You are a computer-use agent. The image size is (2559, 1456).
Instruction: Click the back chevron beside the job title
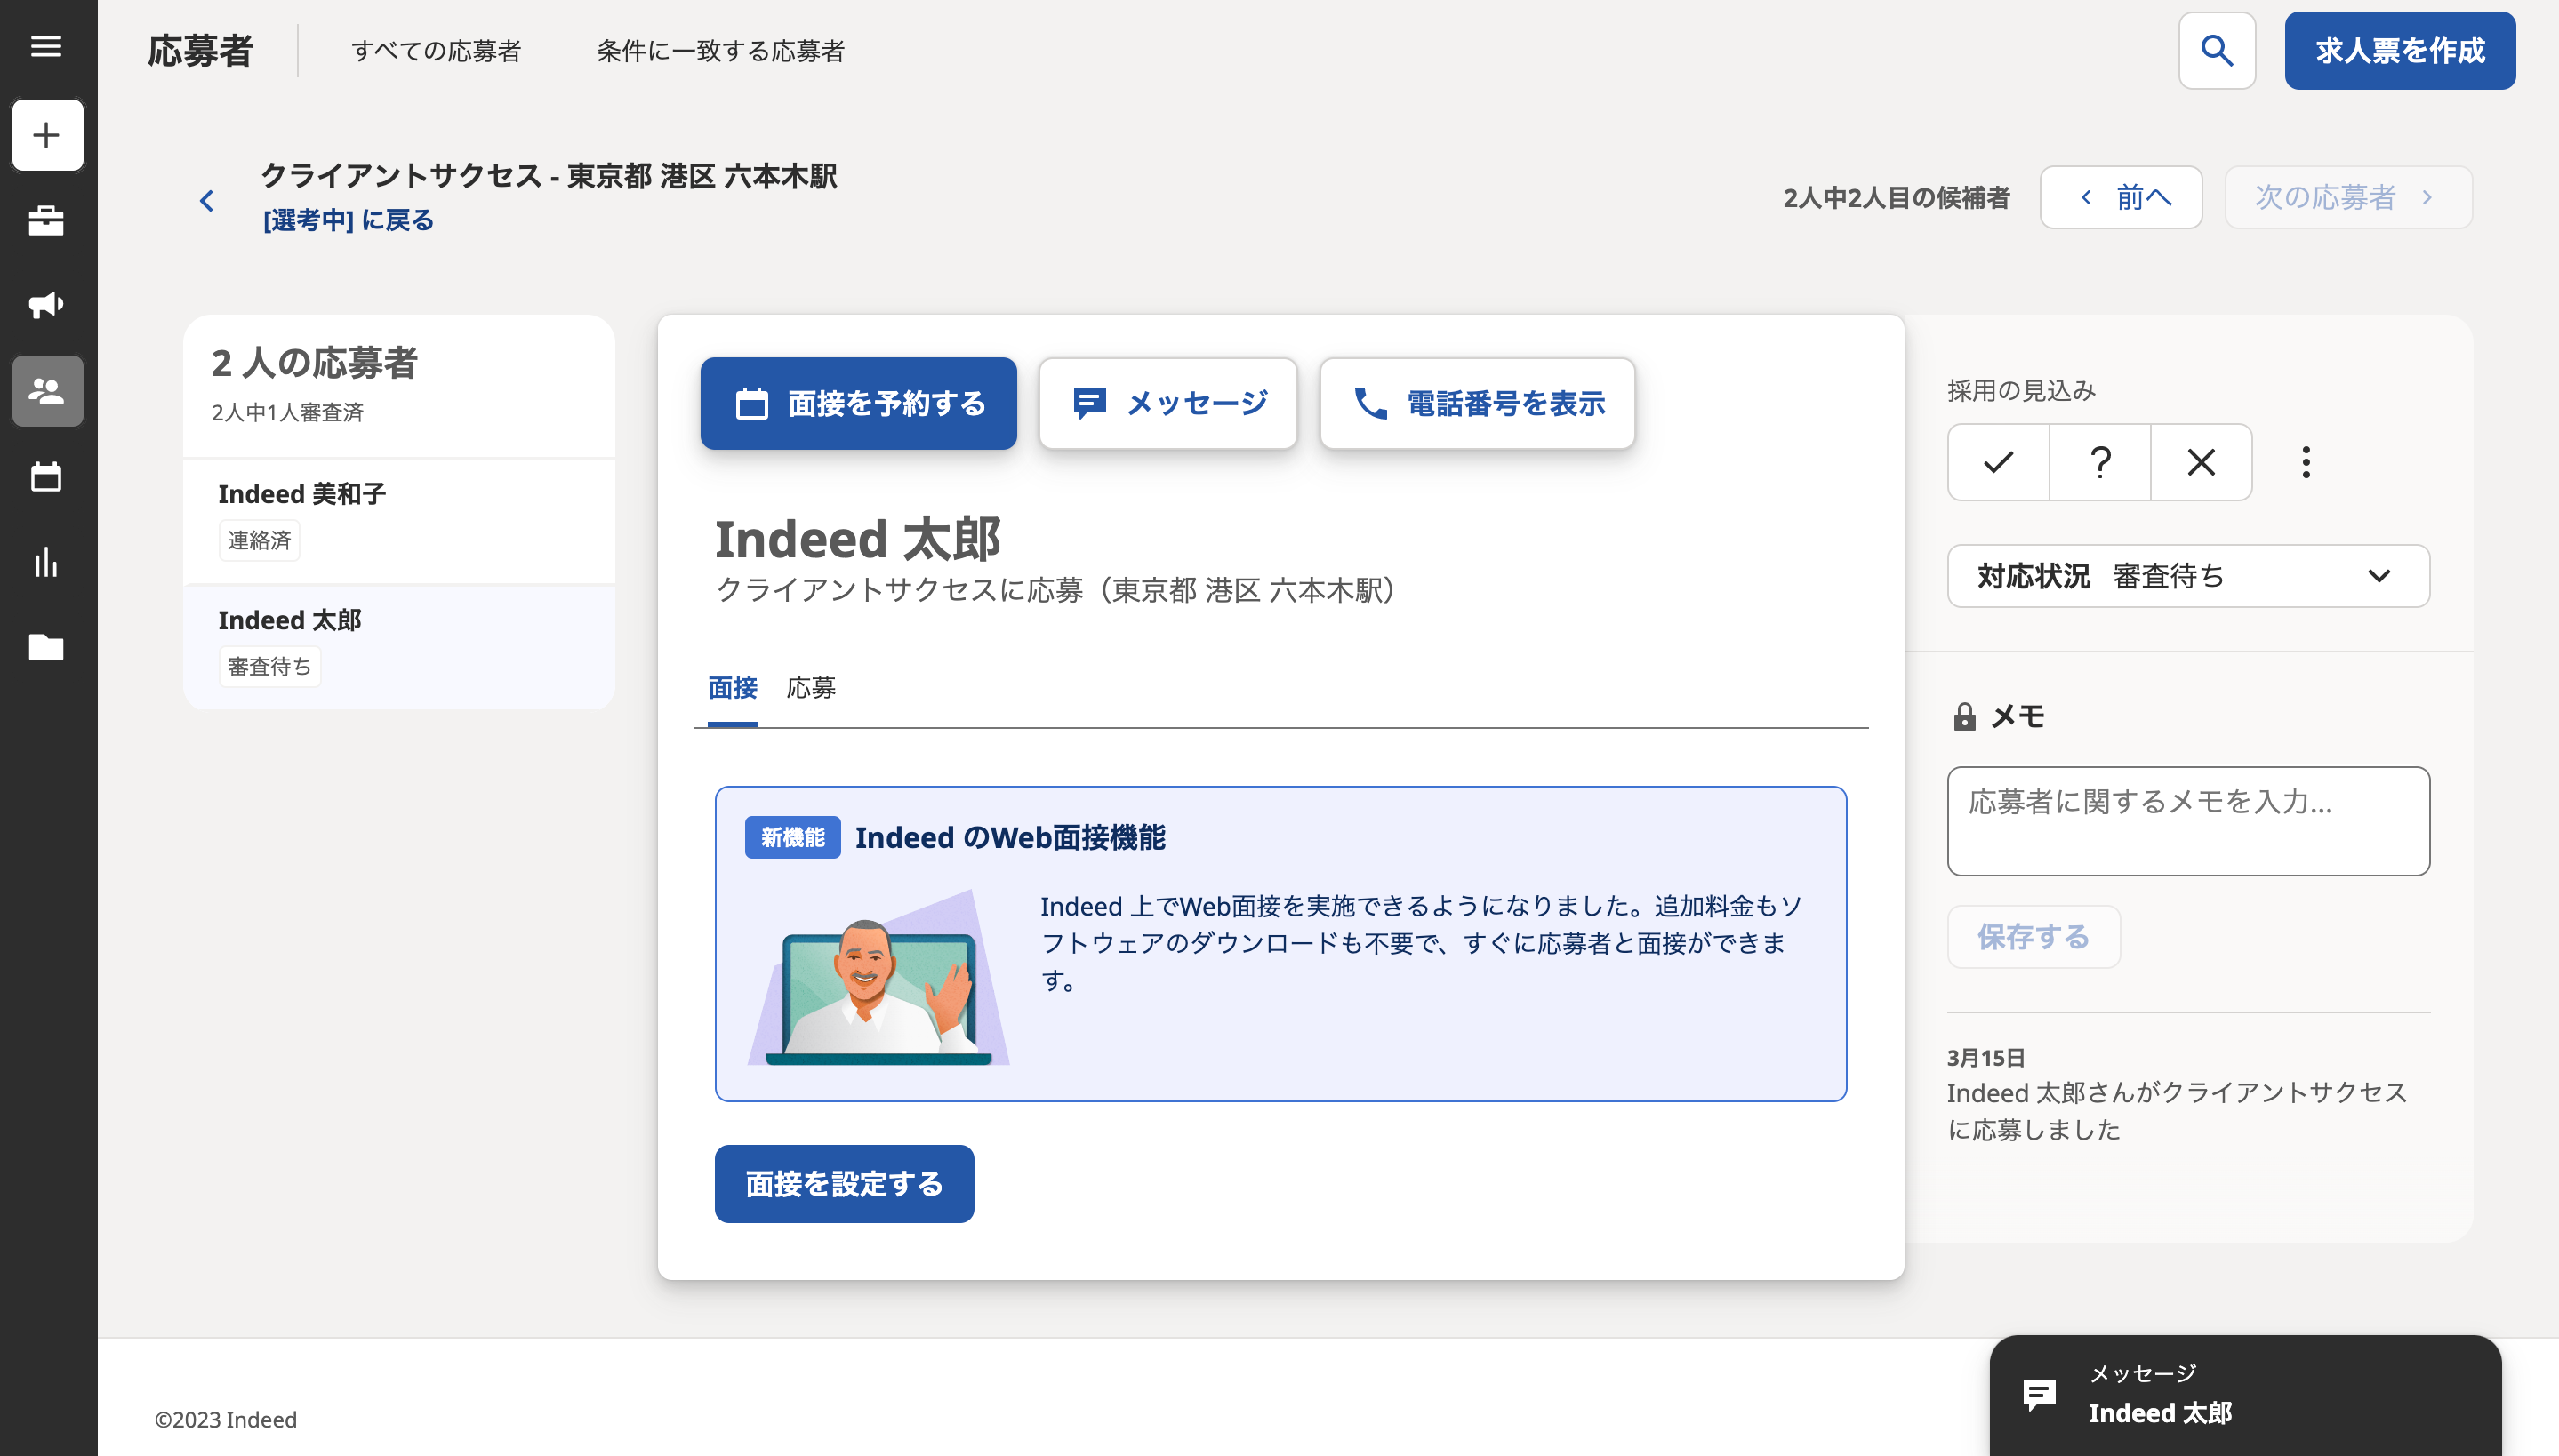tap(207, 201)
